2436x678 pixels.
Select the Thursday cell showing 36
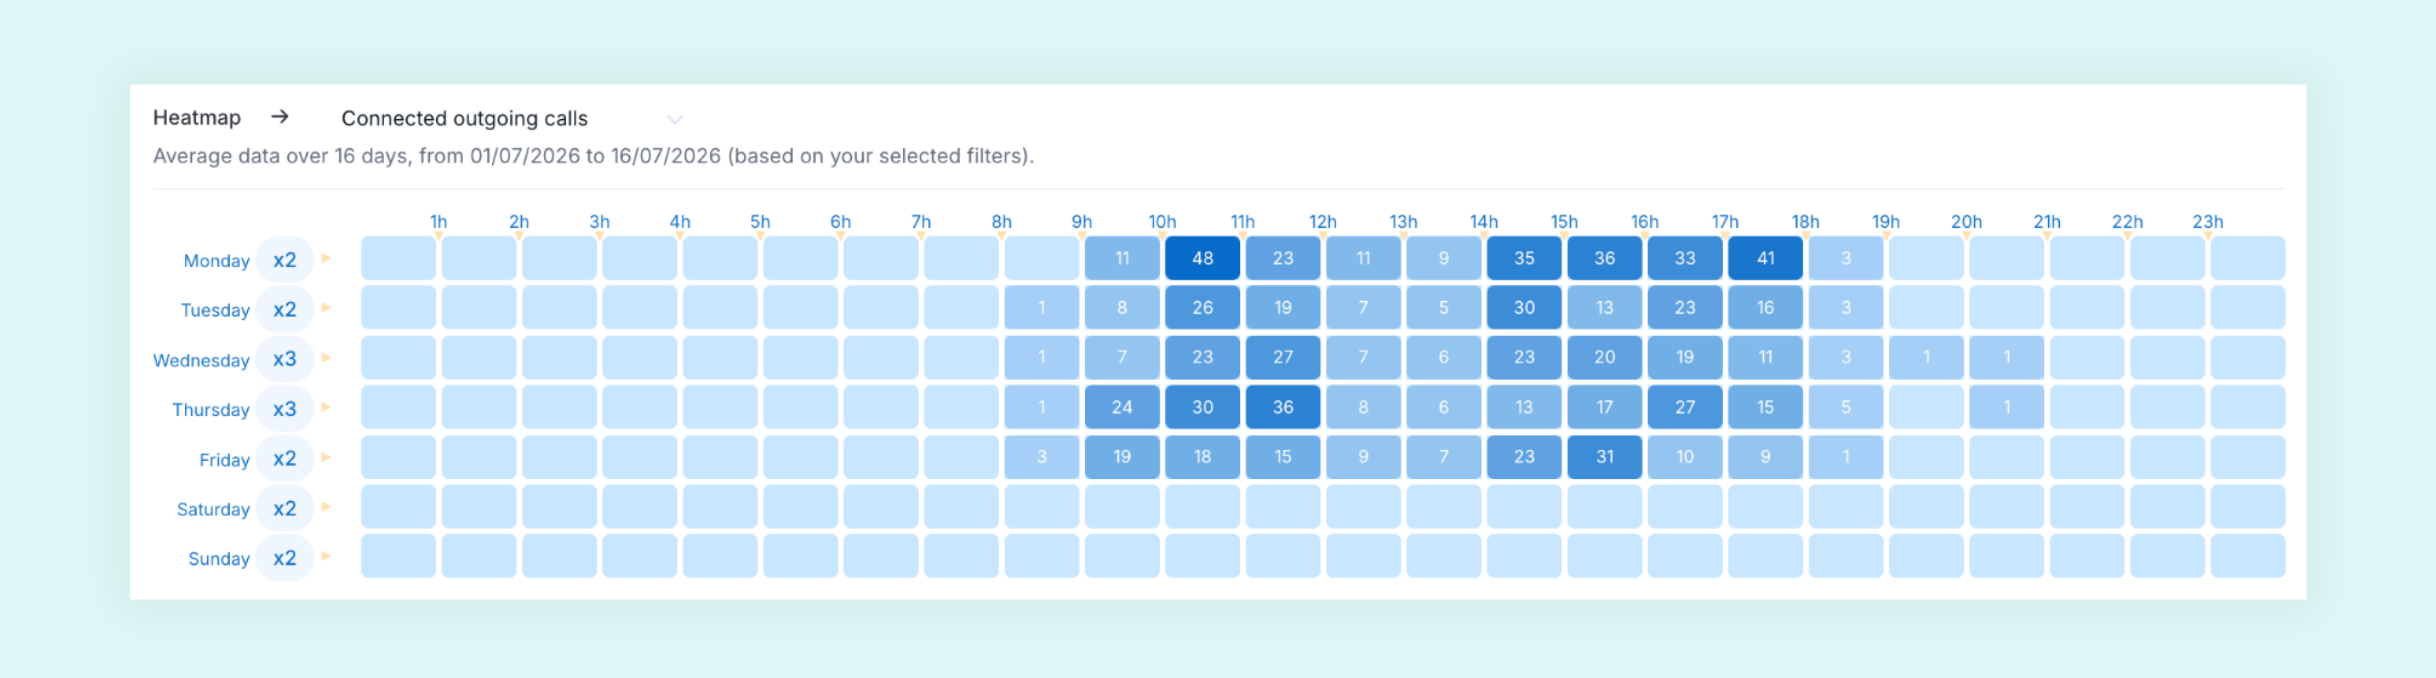tap(1283, 407)
